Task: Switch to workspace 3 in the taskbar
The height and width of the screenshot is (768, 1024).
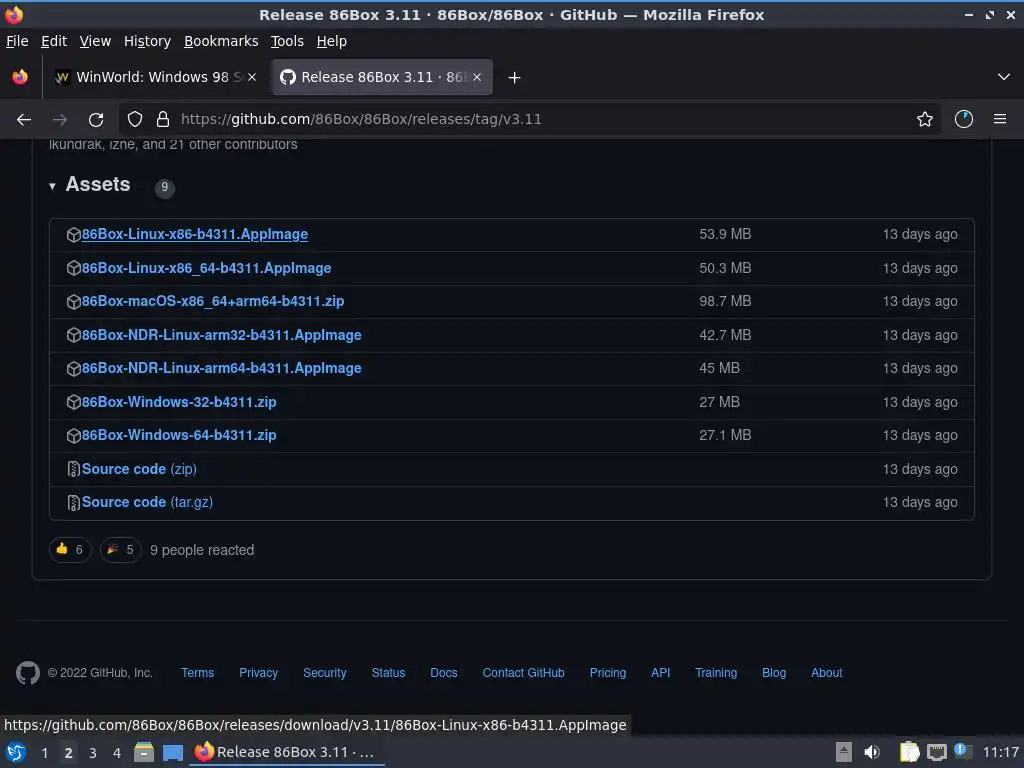Action: pyautogui.click(x=93, y=753)
